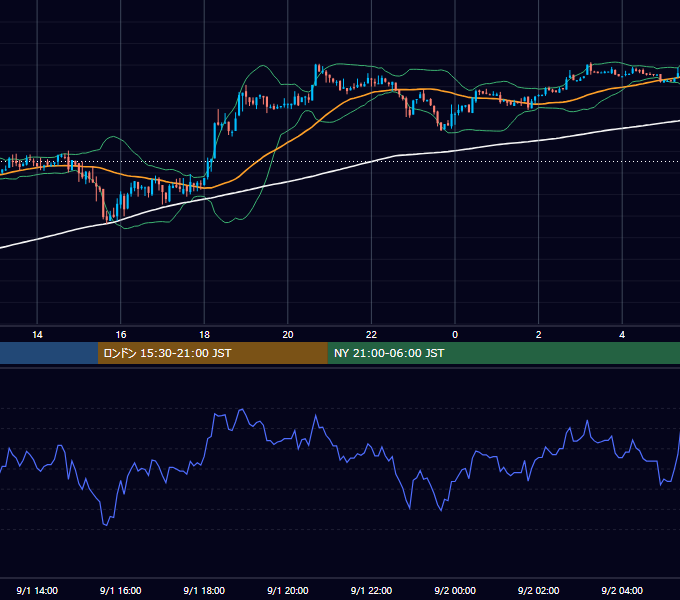Click the 9/2 00:00 date label
The image size is (680, 600).
455,590
